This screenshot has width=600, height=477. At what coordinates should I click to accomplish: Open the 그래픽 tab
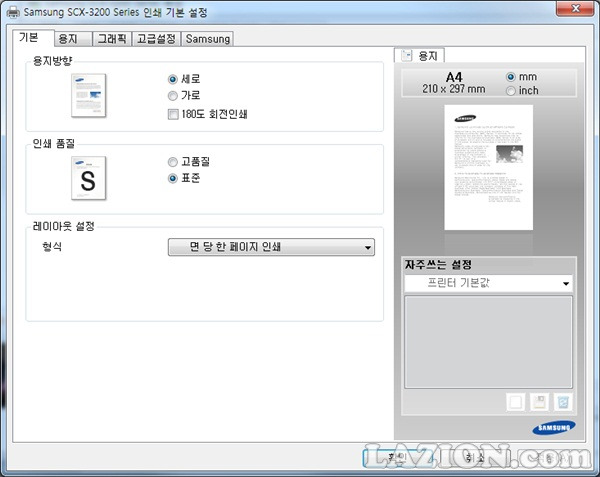tap(112, 39)
